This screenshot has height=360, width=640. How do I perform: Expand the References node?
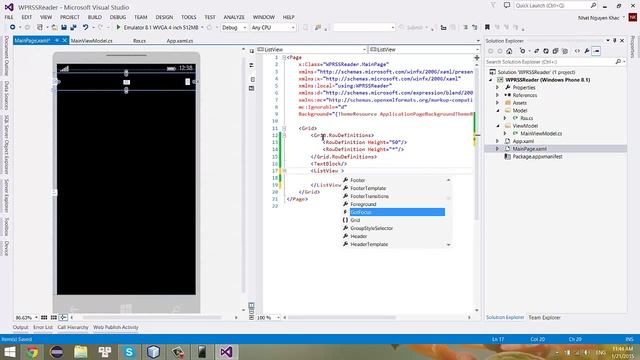pyautogui.click(x=498, y=95)
